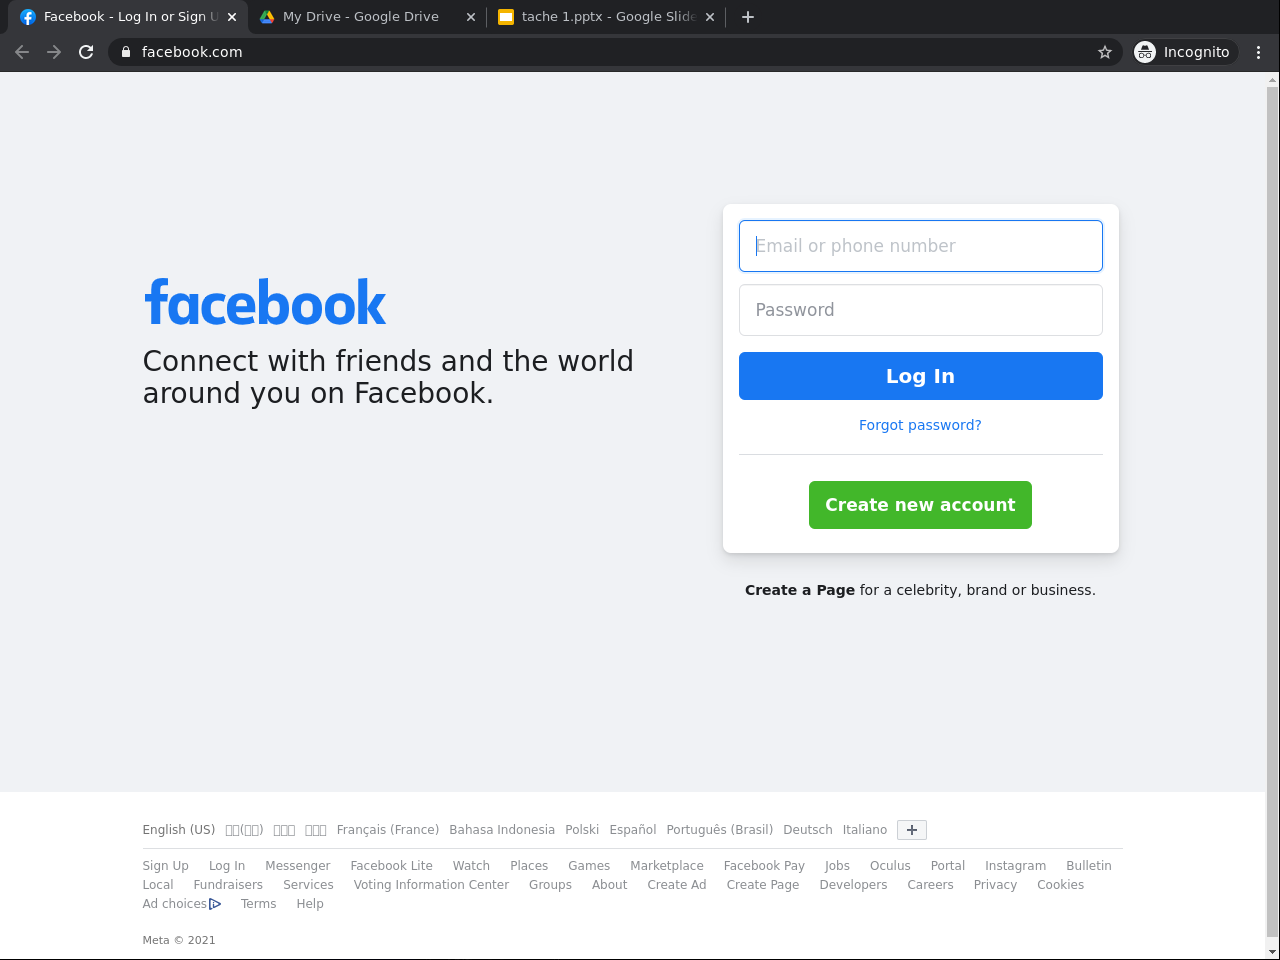Open the Help footer link
This screenshot has width=1280, height=960.
click(x=310, y=904)
